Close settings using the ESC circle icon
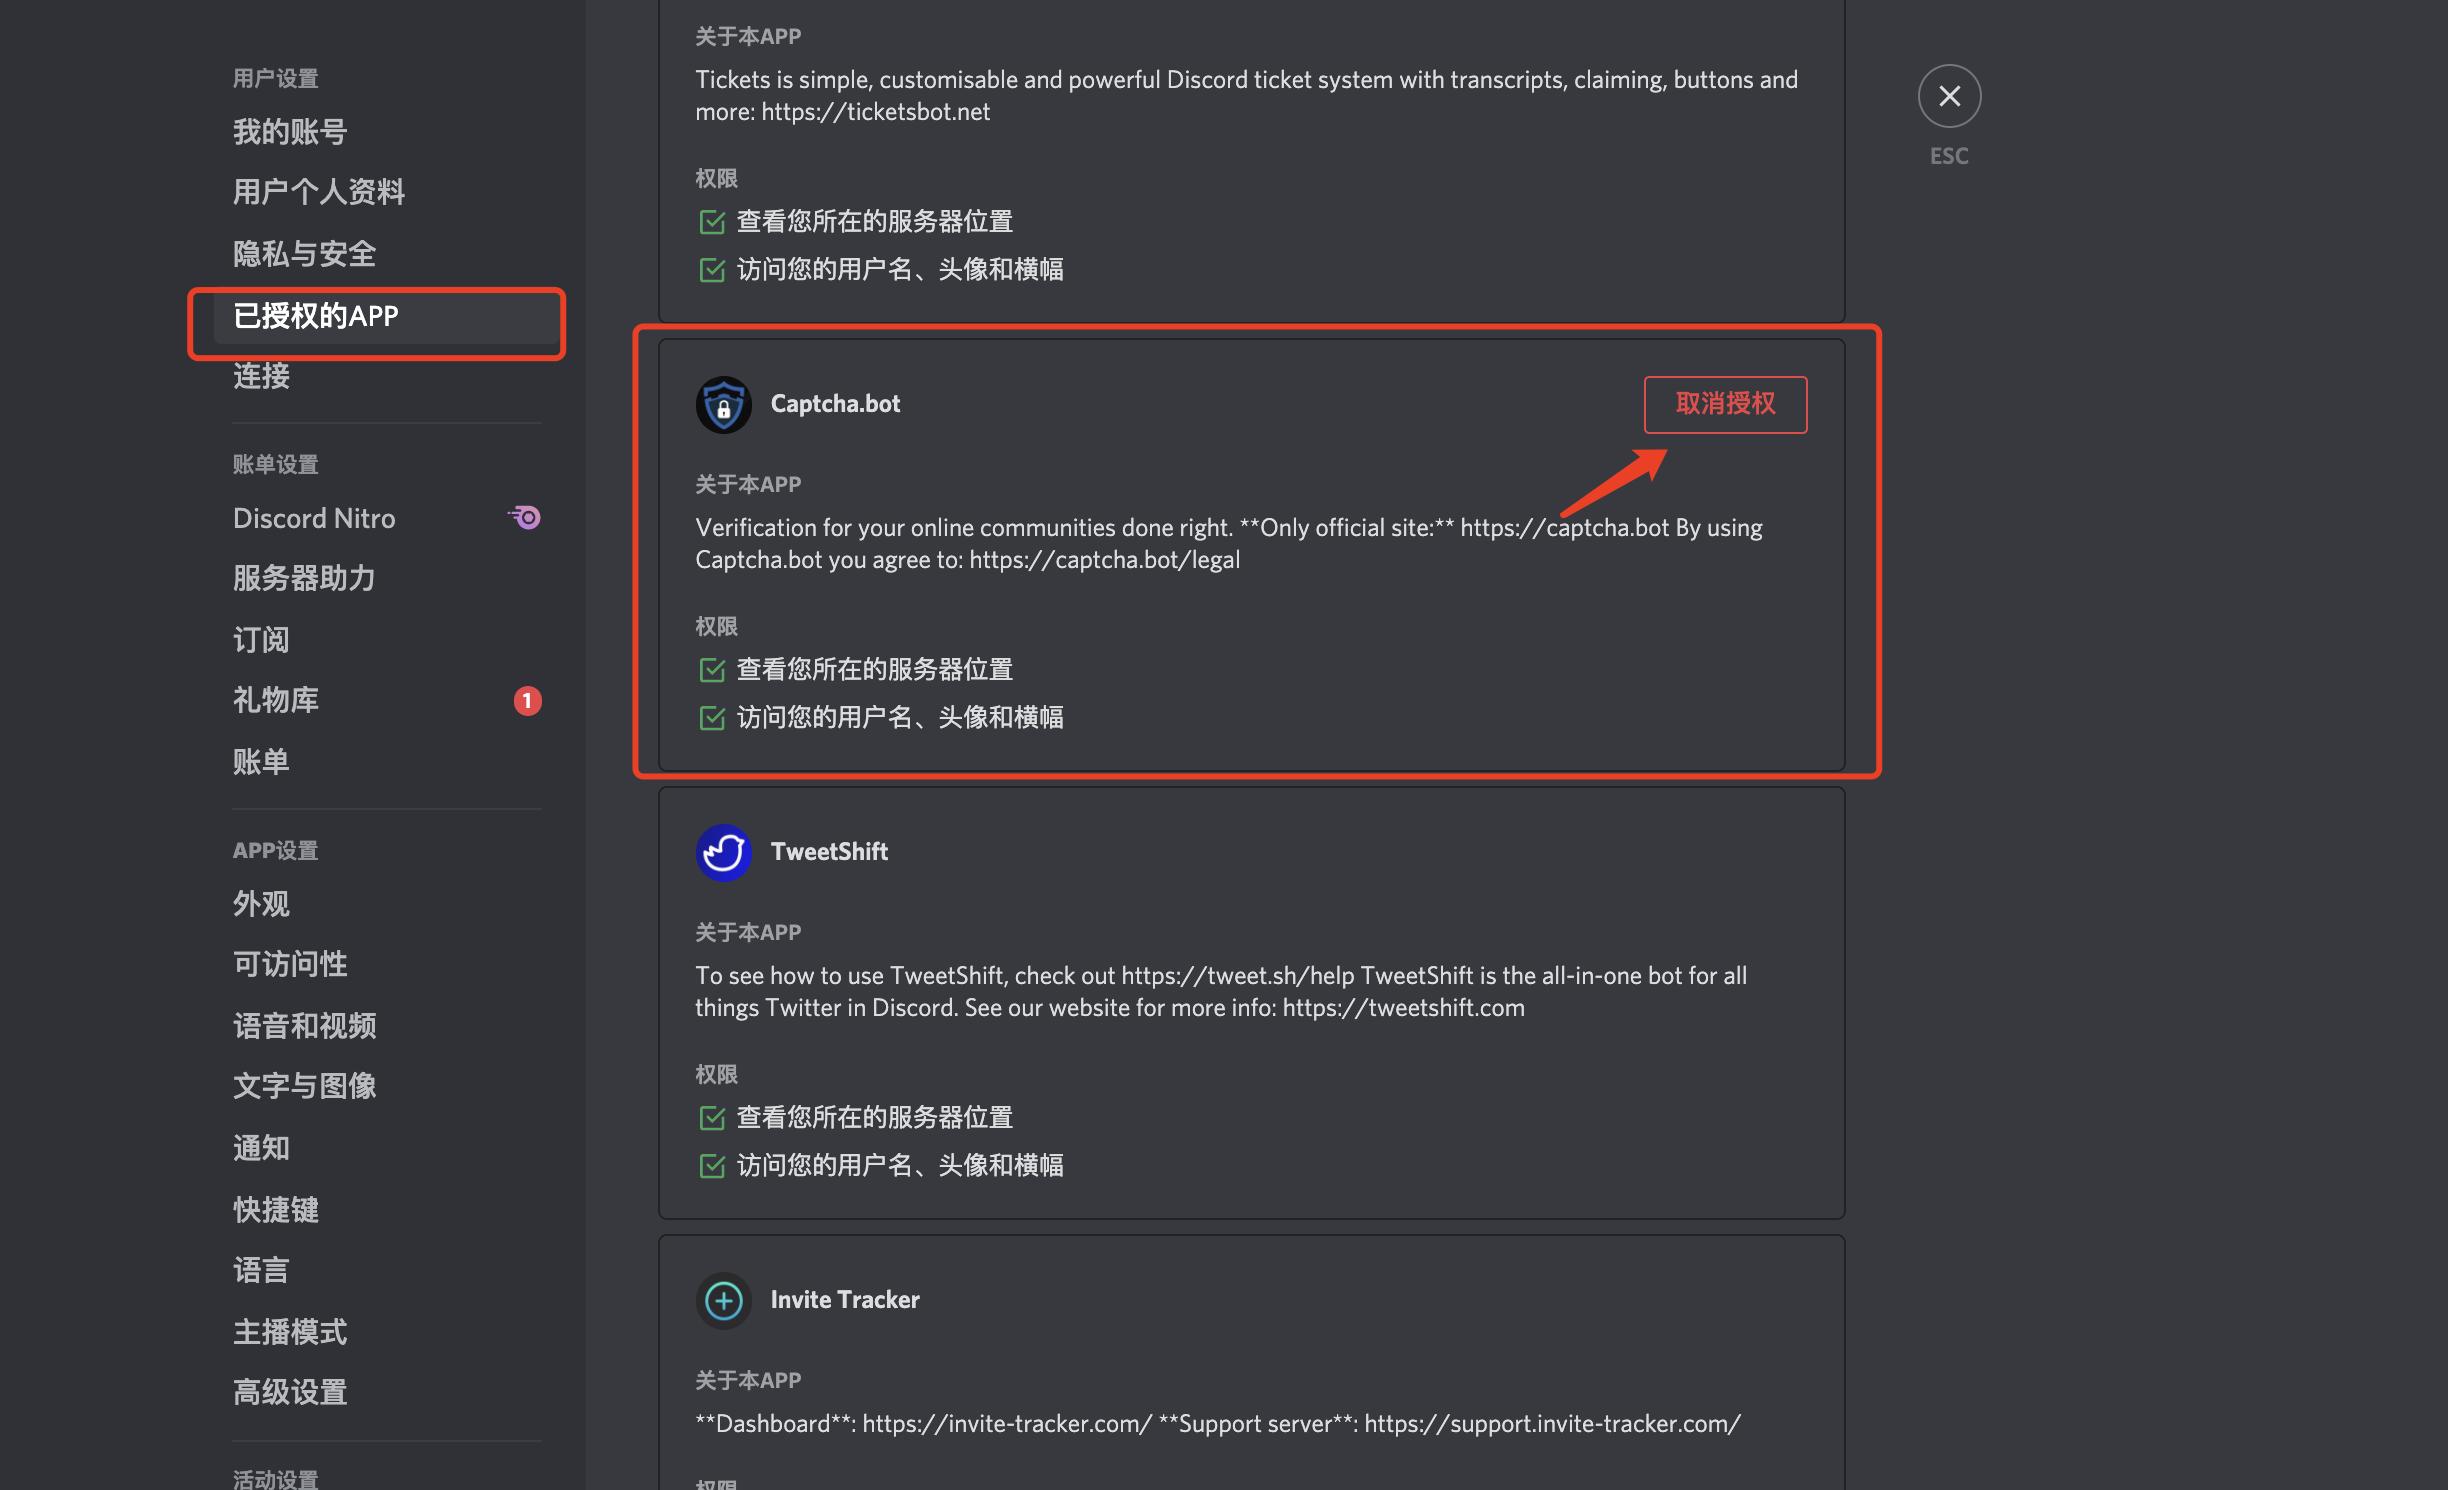2448x1490 pixels. 1948,96
